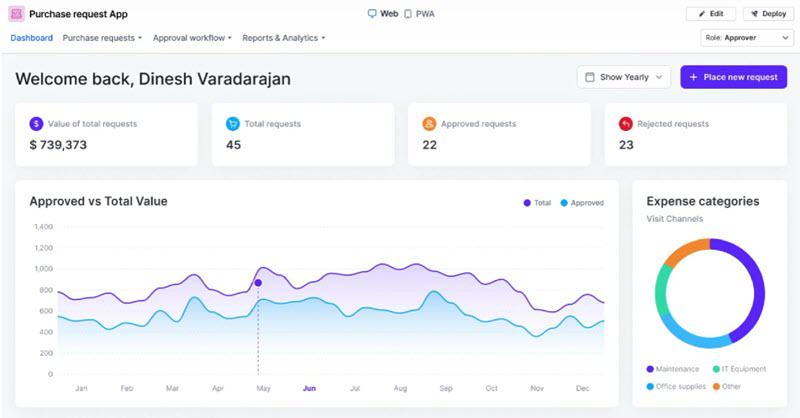Click the purple data point marker near May
The image size is (800, 418).
point(258,283)
